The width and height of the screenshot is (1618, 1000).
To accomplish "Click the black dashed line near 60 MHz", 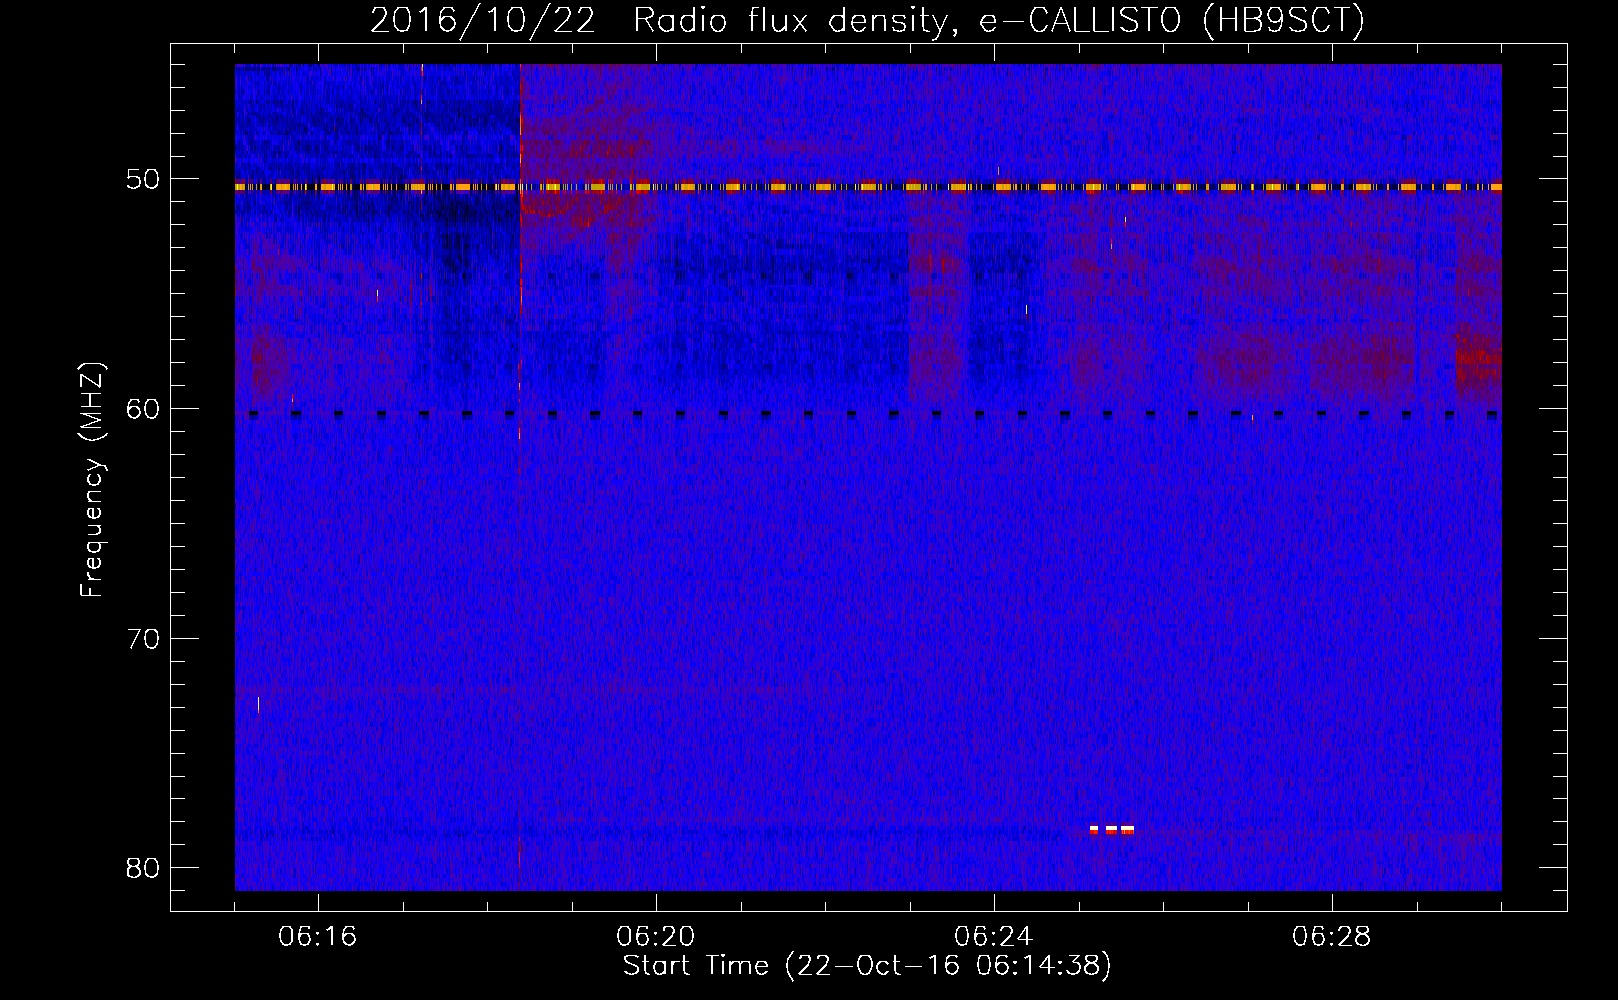I will coord(874,413).
